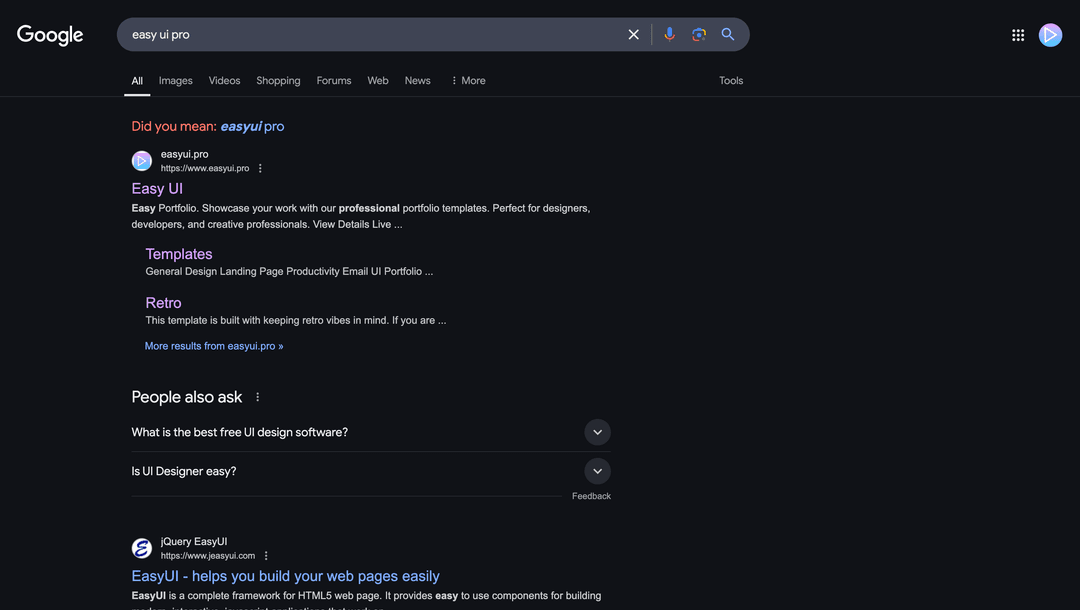1080x610 pixels.
Task: Expand the "Is UI Designer easy?" question
Action: (x=597, y=471)
